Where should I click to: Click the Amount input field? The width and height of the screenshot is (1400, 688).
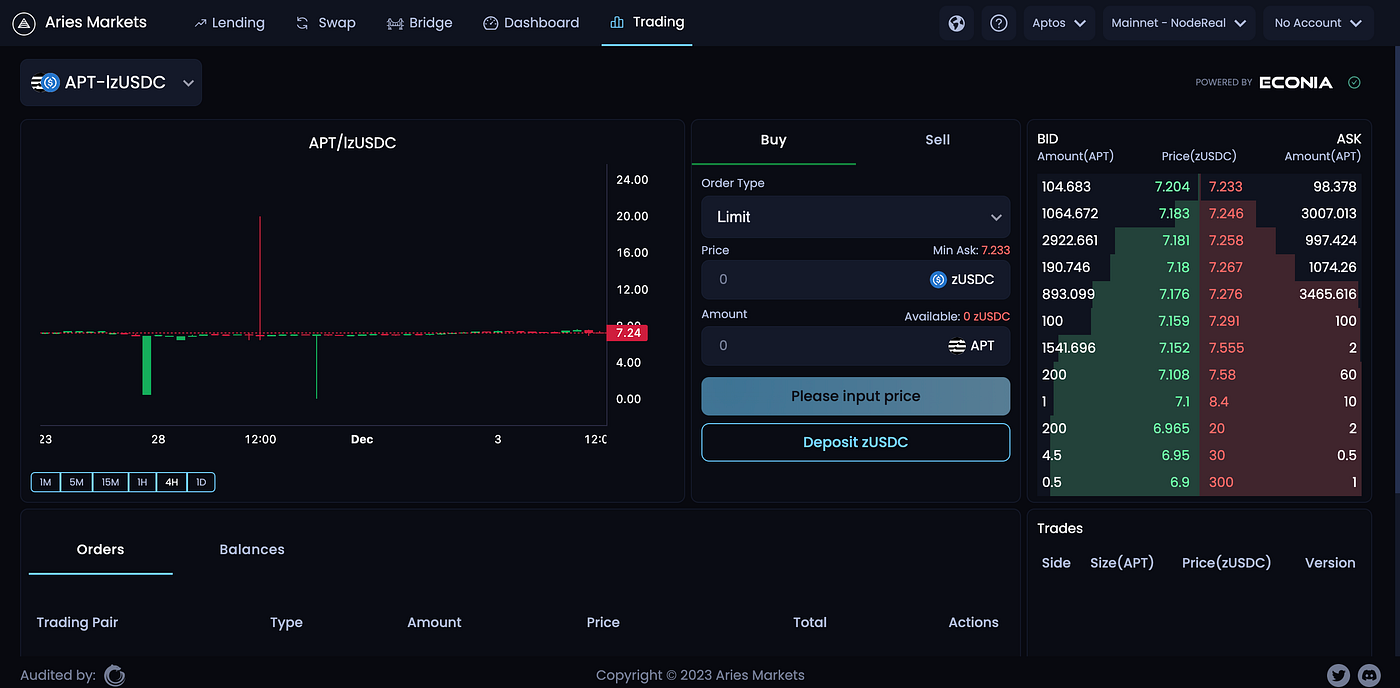(x=856, y=346)
